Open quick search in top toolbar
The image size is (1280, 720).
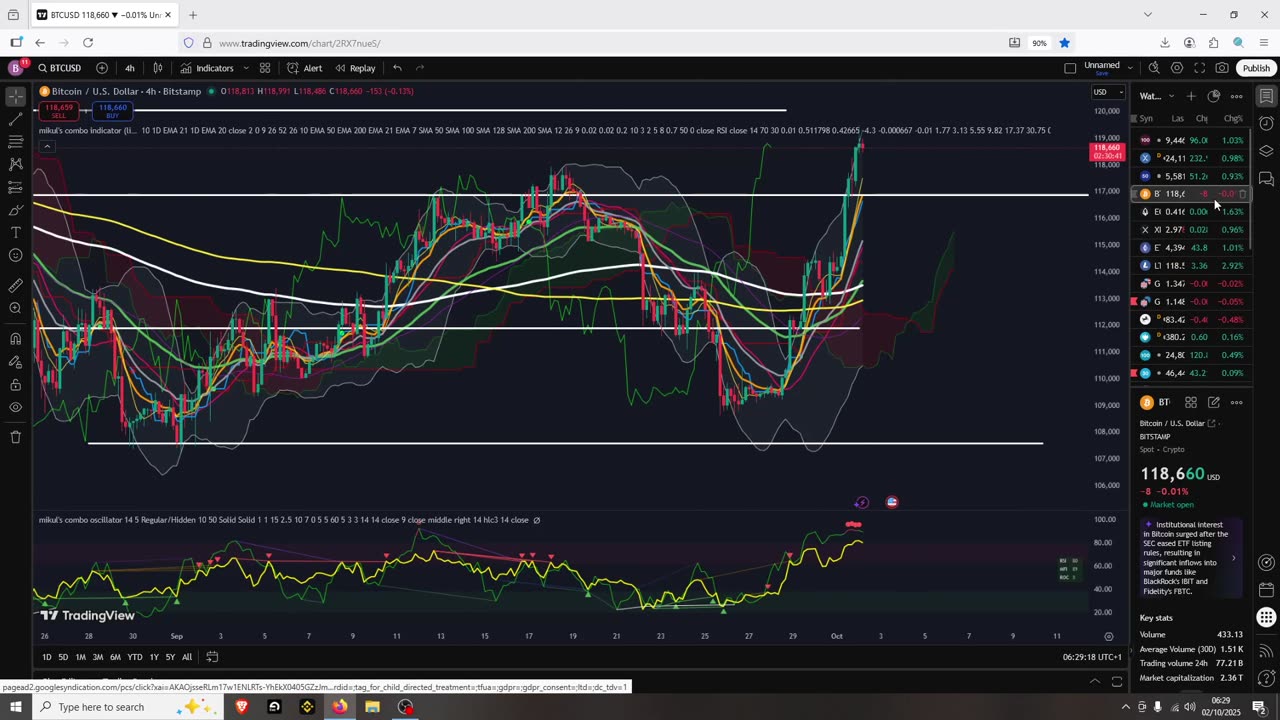coord(1154,68)
